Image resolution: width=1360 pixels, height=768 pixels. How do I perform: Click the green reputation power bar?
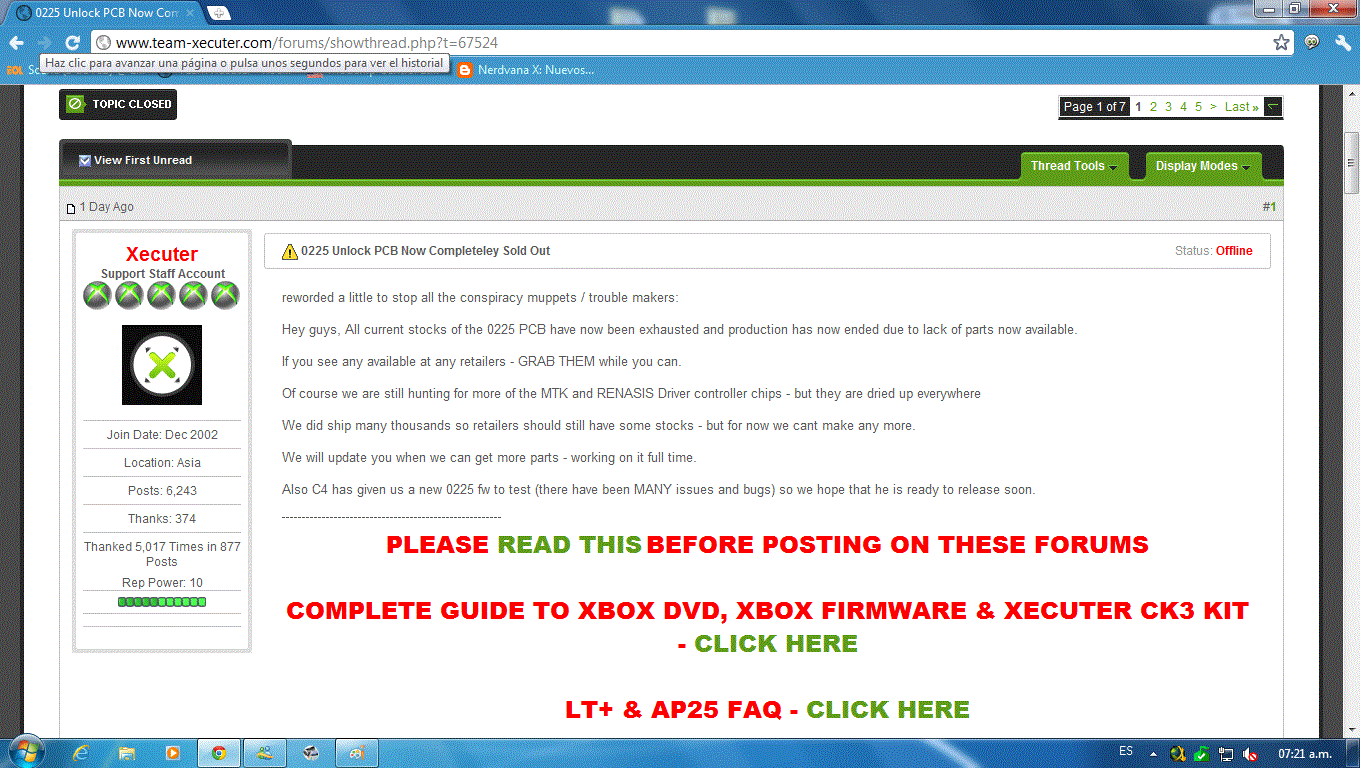(x=162, y=602)
